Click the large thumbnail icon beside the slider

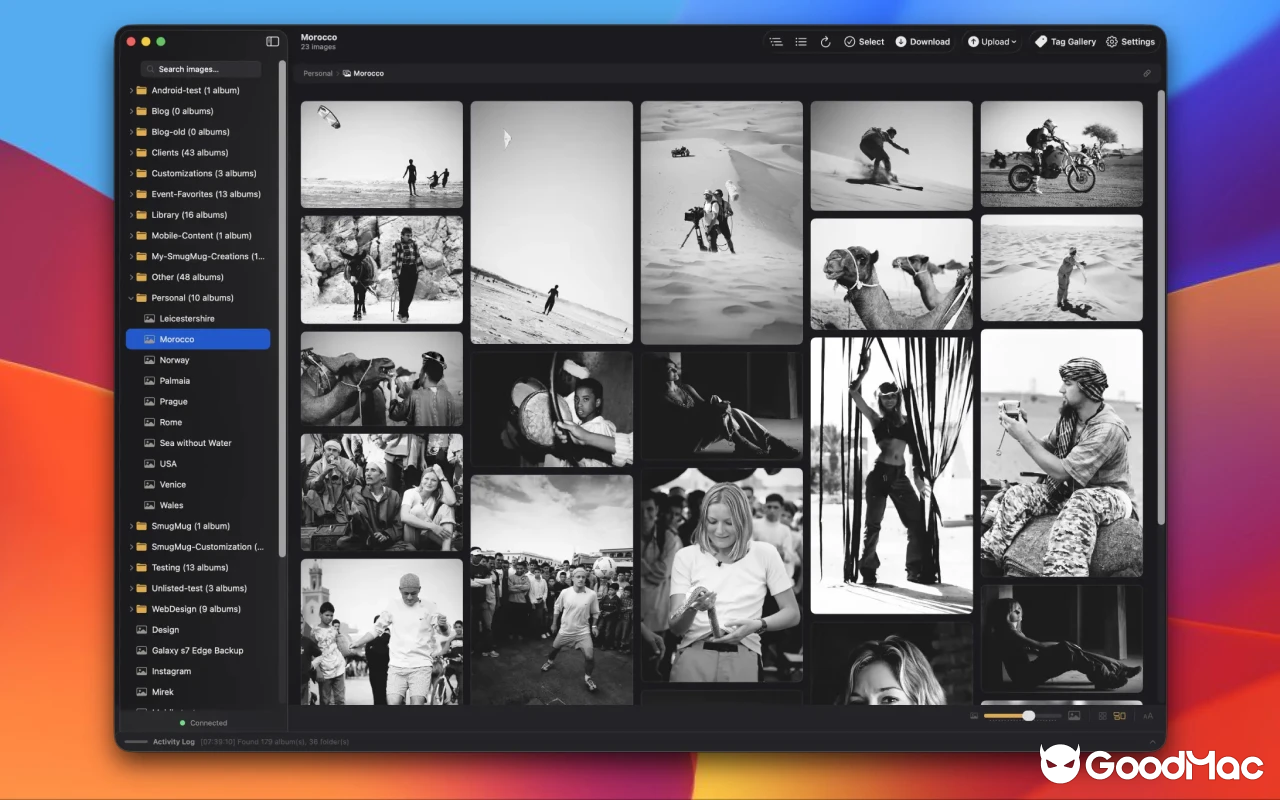coord(1074,715)
